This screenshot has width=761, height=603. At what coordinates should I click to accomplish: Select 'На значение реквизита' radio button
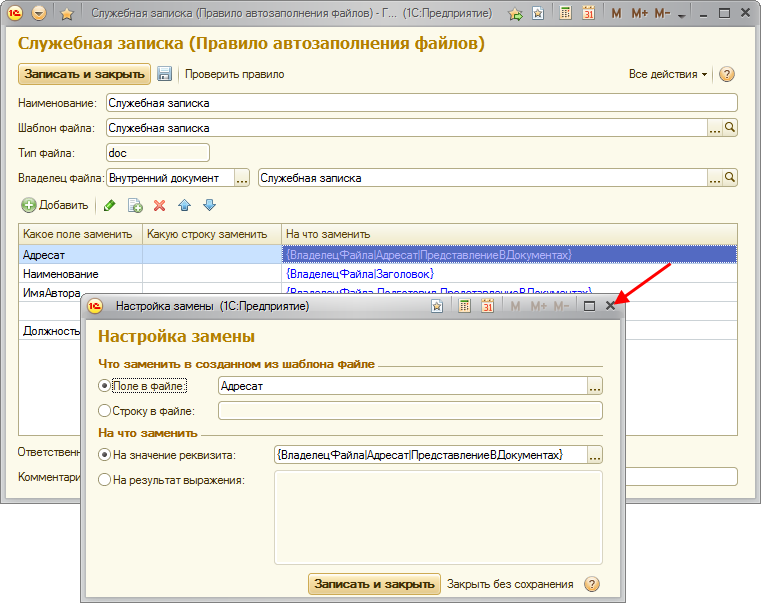(104, 455)
